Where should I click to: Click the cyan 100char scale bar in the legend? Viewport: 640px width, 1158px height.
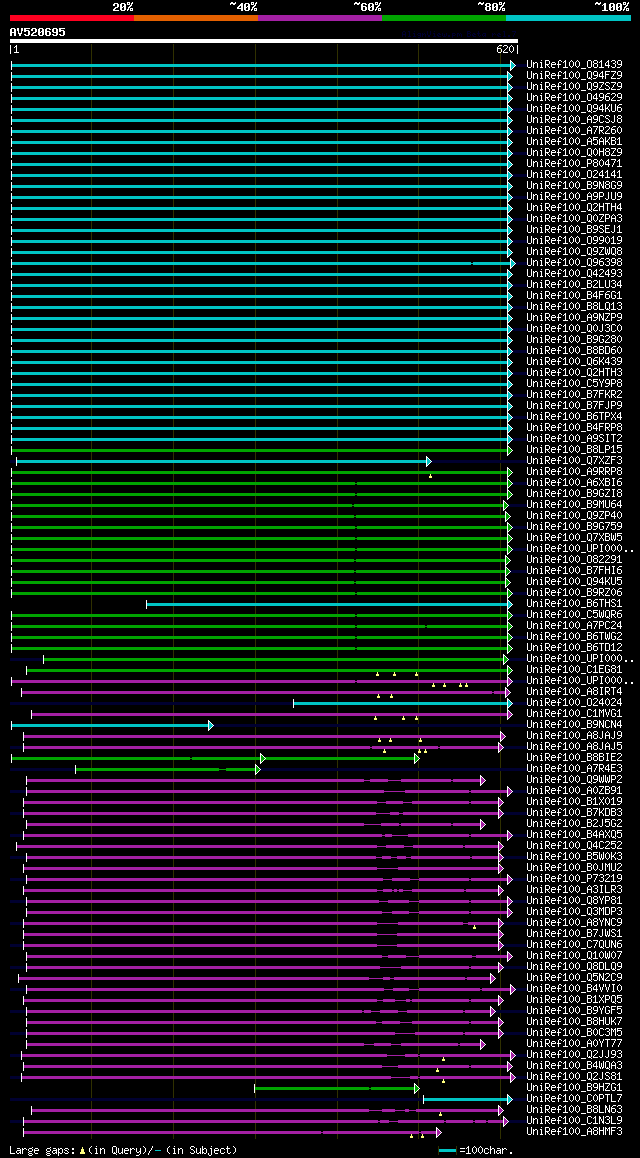point(447,1151)
